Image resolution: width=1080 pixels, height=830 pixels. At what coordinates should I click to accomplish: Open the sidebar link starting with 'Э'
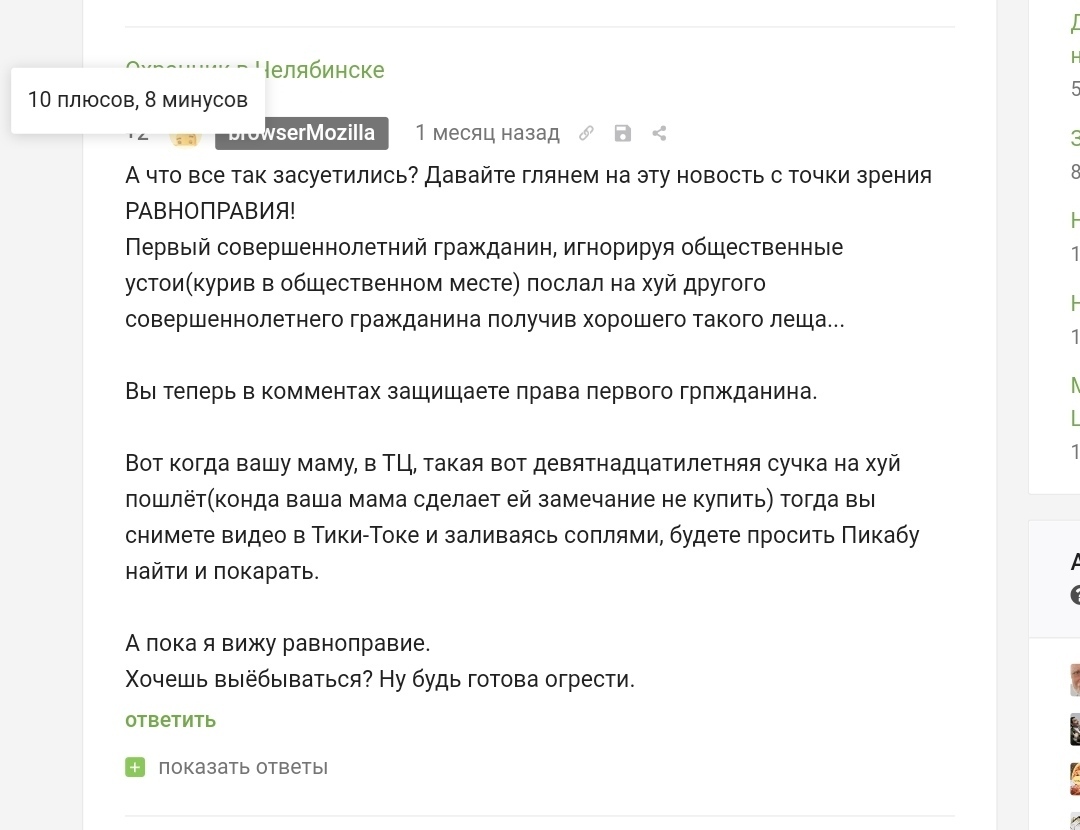tap(1075, 138)
